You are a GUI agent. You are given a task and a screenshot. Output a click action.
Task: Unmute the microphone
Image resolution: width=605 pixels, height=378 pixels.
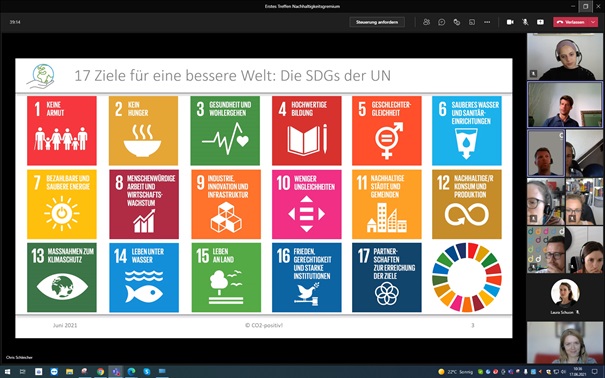tap(525, 22)
